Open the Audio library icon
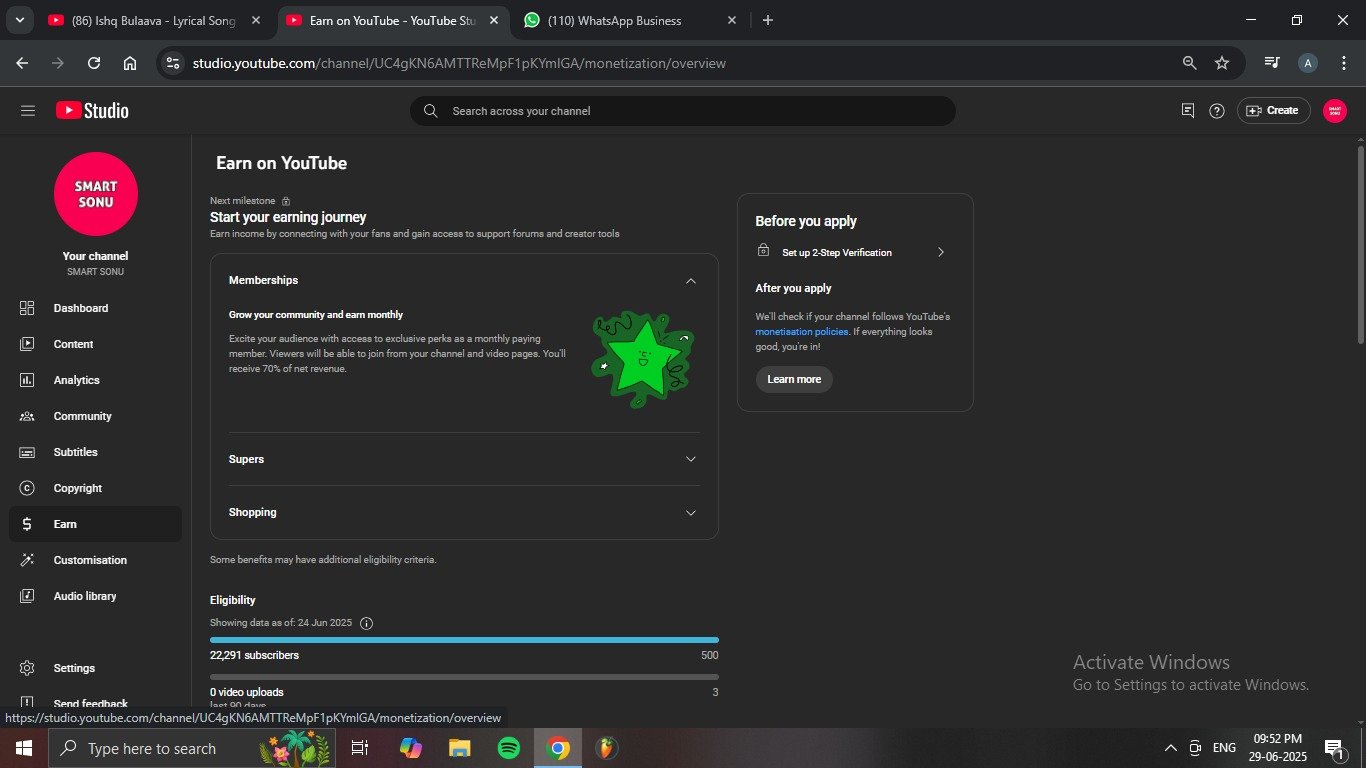Viewport: 1366px width, 768px height. tap(27, 596)
